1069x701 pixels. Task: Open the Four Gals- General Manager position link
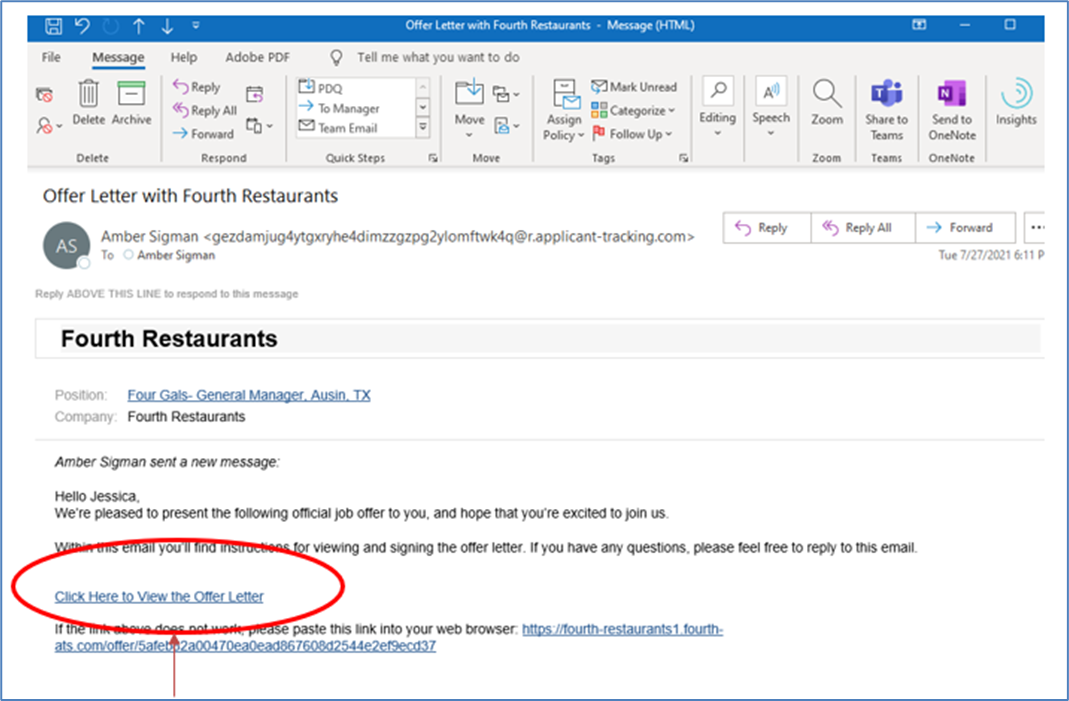click(x=249, y=395)
